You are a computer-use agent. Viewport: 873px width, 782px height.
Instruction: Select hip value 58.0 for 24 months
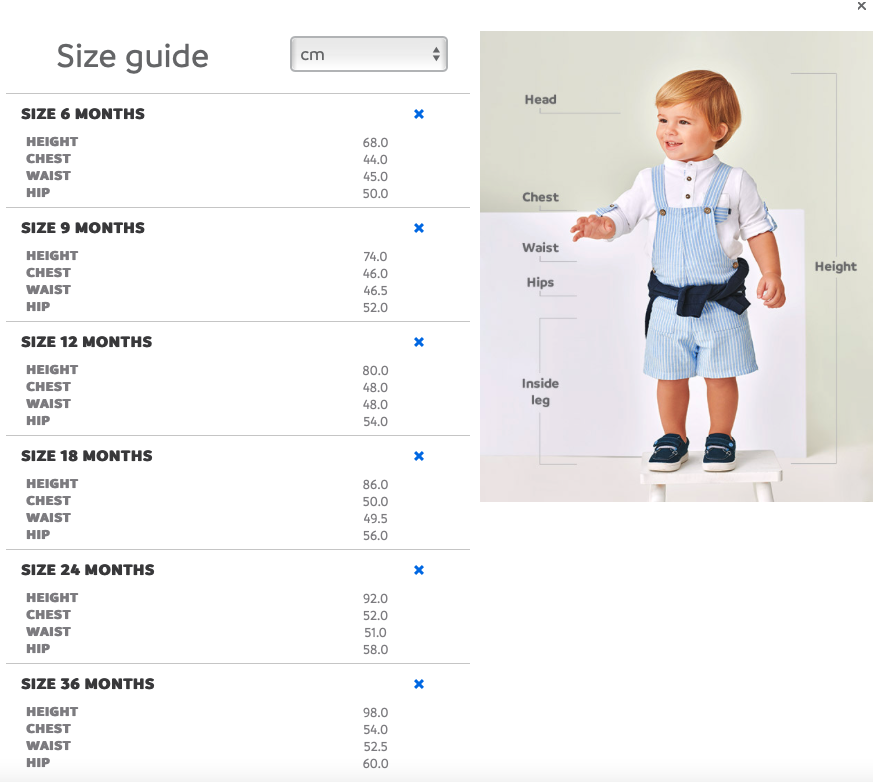[x=375, y=650]
